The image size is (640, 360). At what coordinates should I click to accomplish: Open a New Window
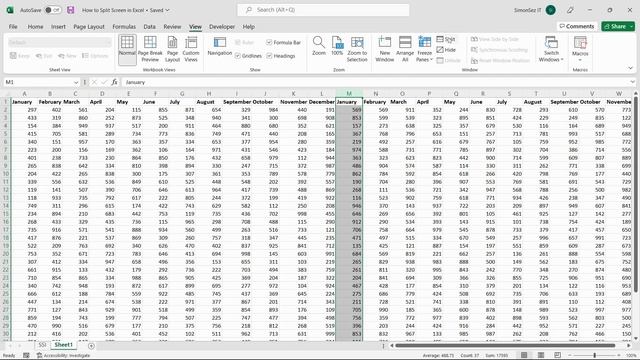pyautogui.click(x=384, y=49)
